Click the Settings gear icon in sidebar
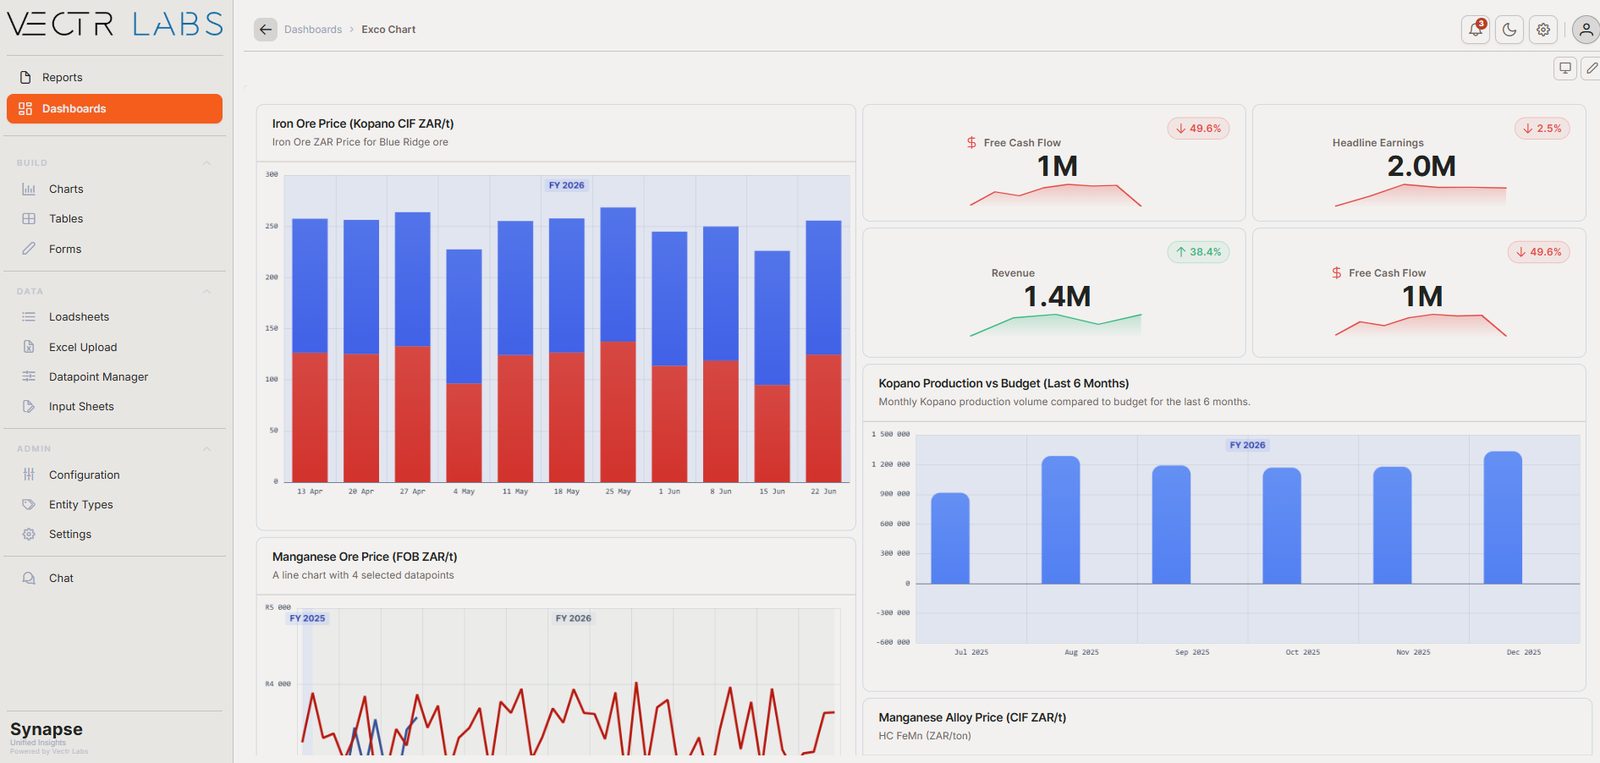The width and height of the screenshot is (1600, 763). (29, 534)
